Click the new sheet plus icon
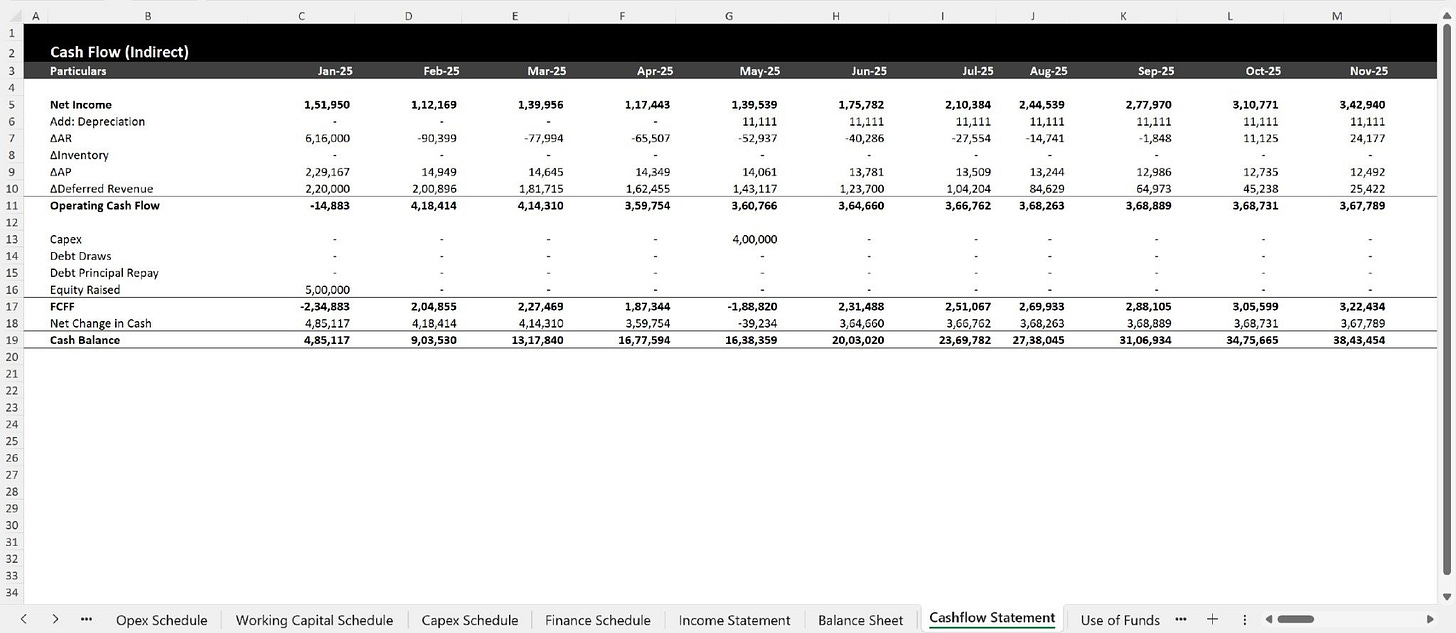The width and height of the screenshot is (1456, 633). click(1212, 620)
